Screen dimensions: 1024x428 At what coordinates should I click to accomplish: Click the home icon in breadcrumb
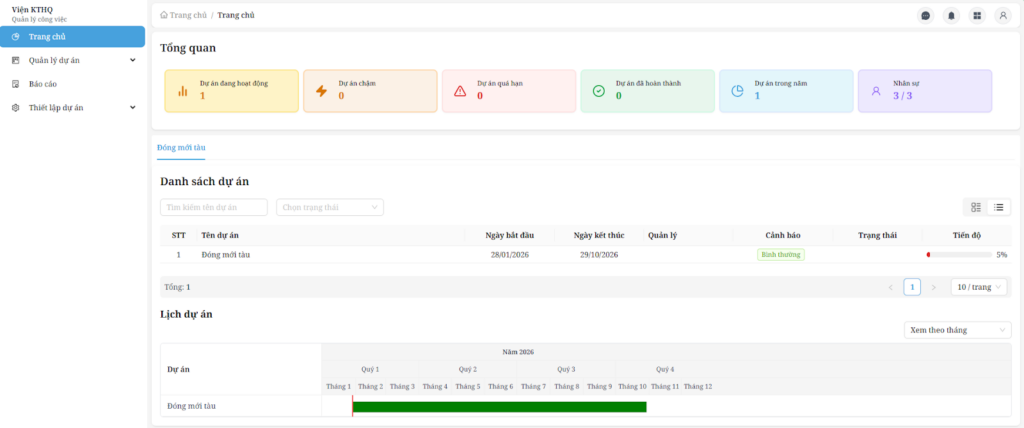tap(164, 15)
